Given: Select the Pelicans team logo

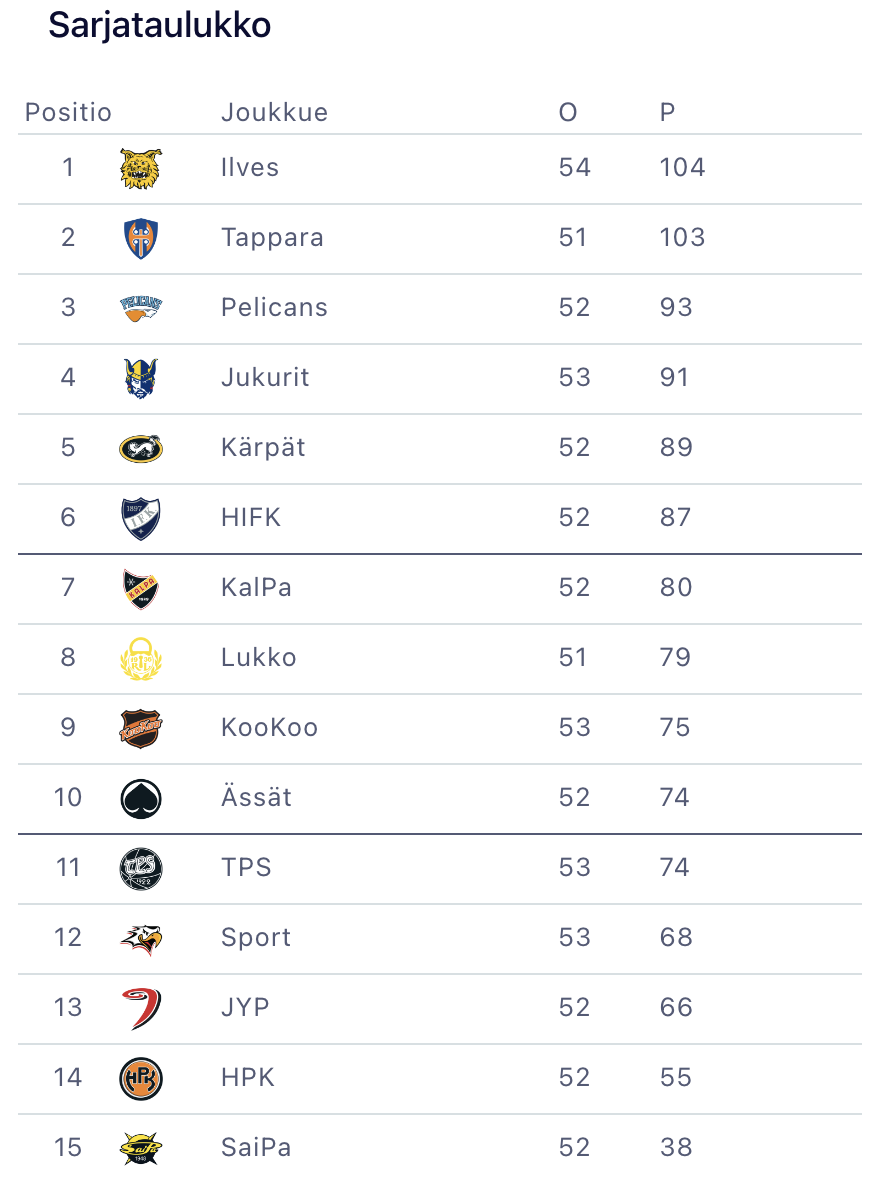Looking at the screenshot, I should point(140,308).
